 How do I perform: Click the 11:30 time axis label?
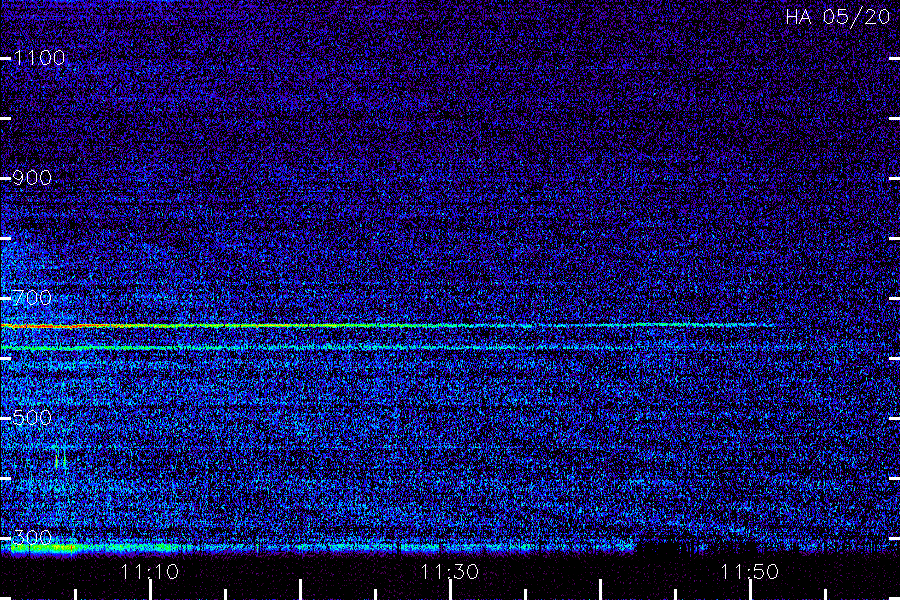coord(449,571)
